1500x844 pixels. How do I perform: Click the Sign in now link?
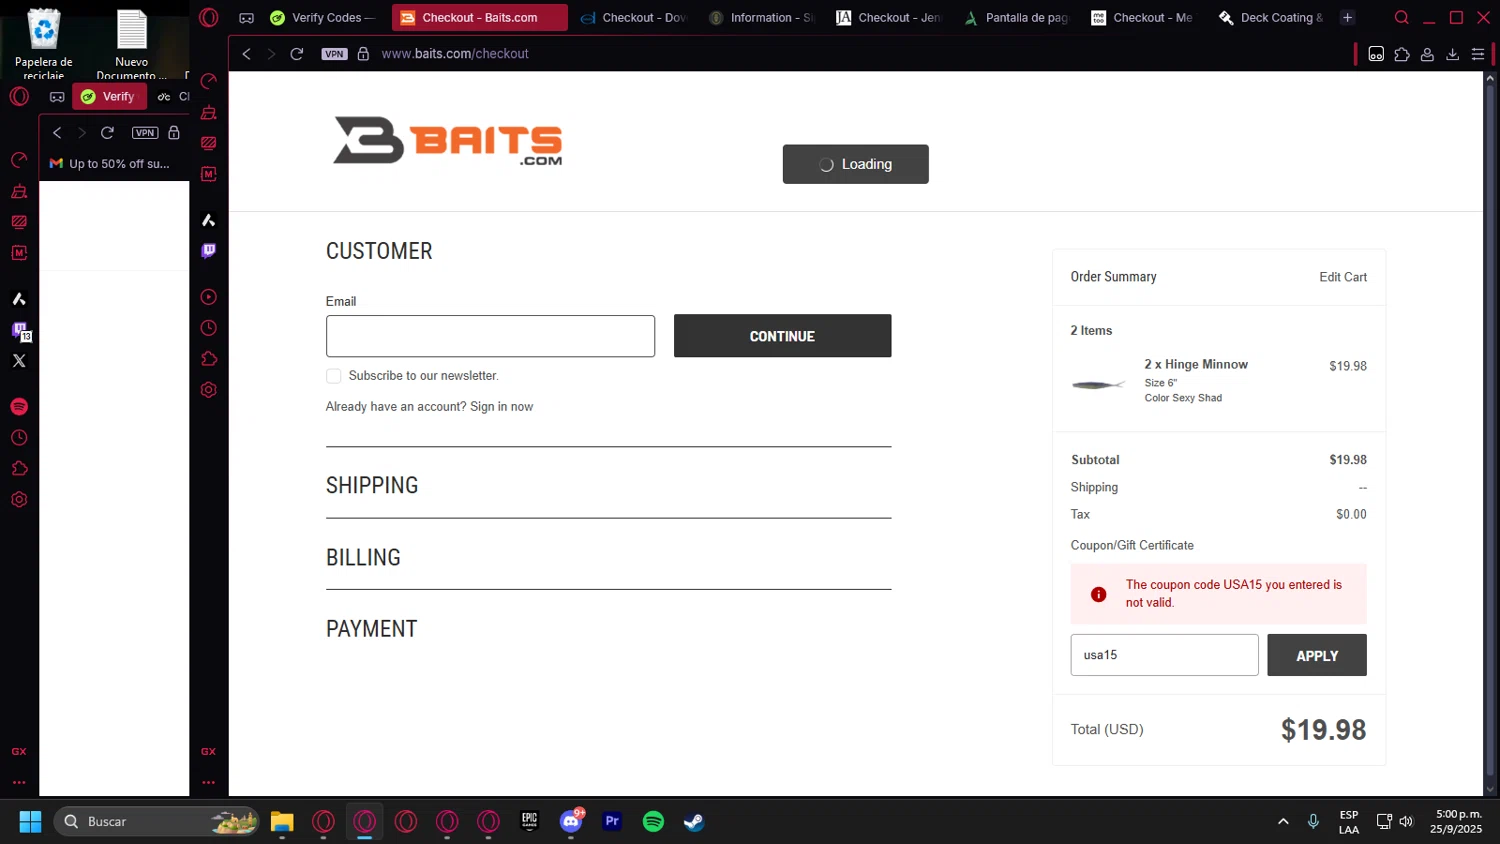501,407
